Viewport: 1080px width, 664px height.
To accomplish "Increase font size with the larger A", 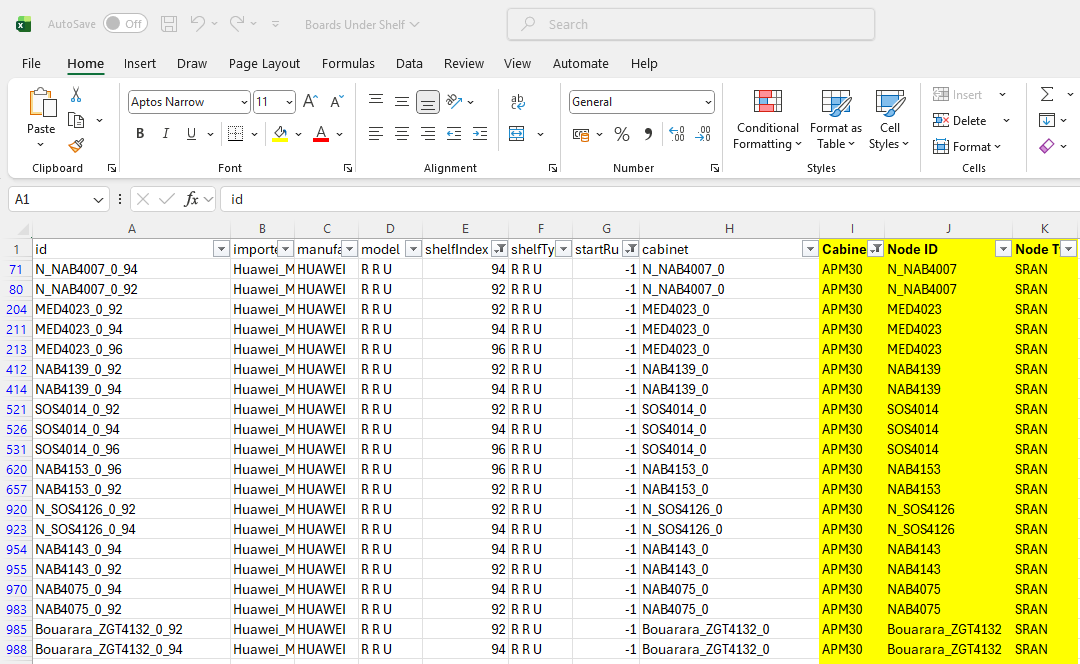I will coord(310,102).
